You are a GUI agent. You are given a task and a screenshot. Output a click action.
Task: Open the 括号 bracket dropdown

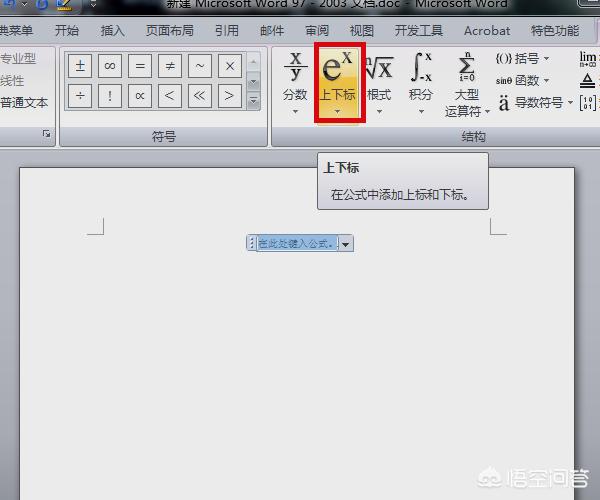(522, 59)
